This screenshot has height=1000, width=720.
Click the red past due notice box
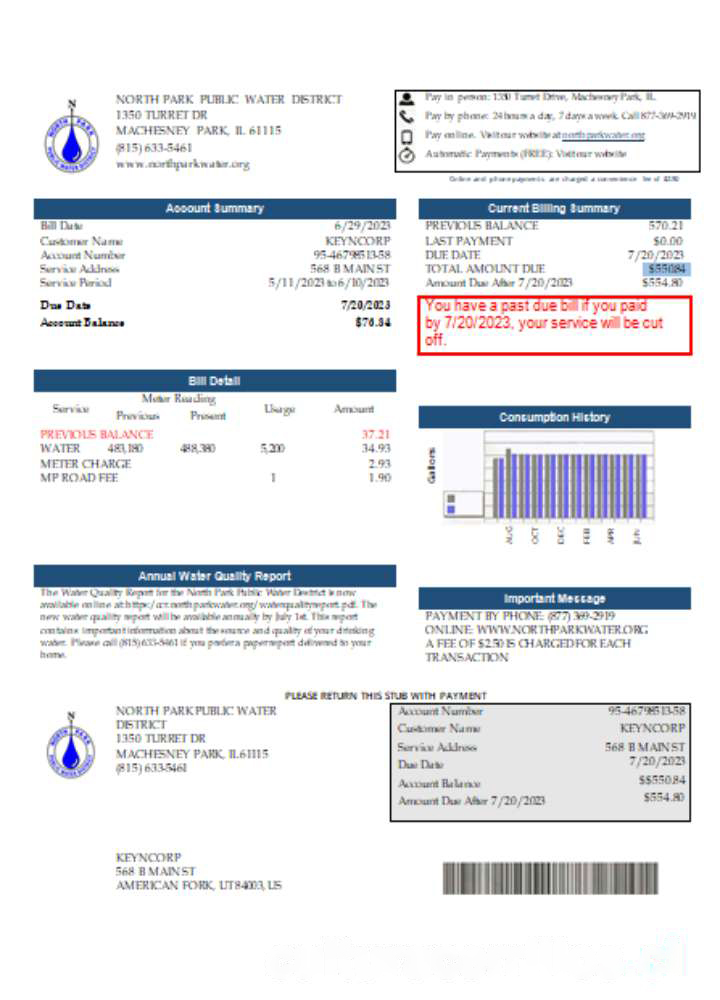pos(553,325)
